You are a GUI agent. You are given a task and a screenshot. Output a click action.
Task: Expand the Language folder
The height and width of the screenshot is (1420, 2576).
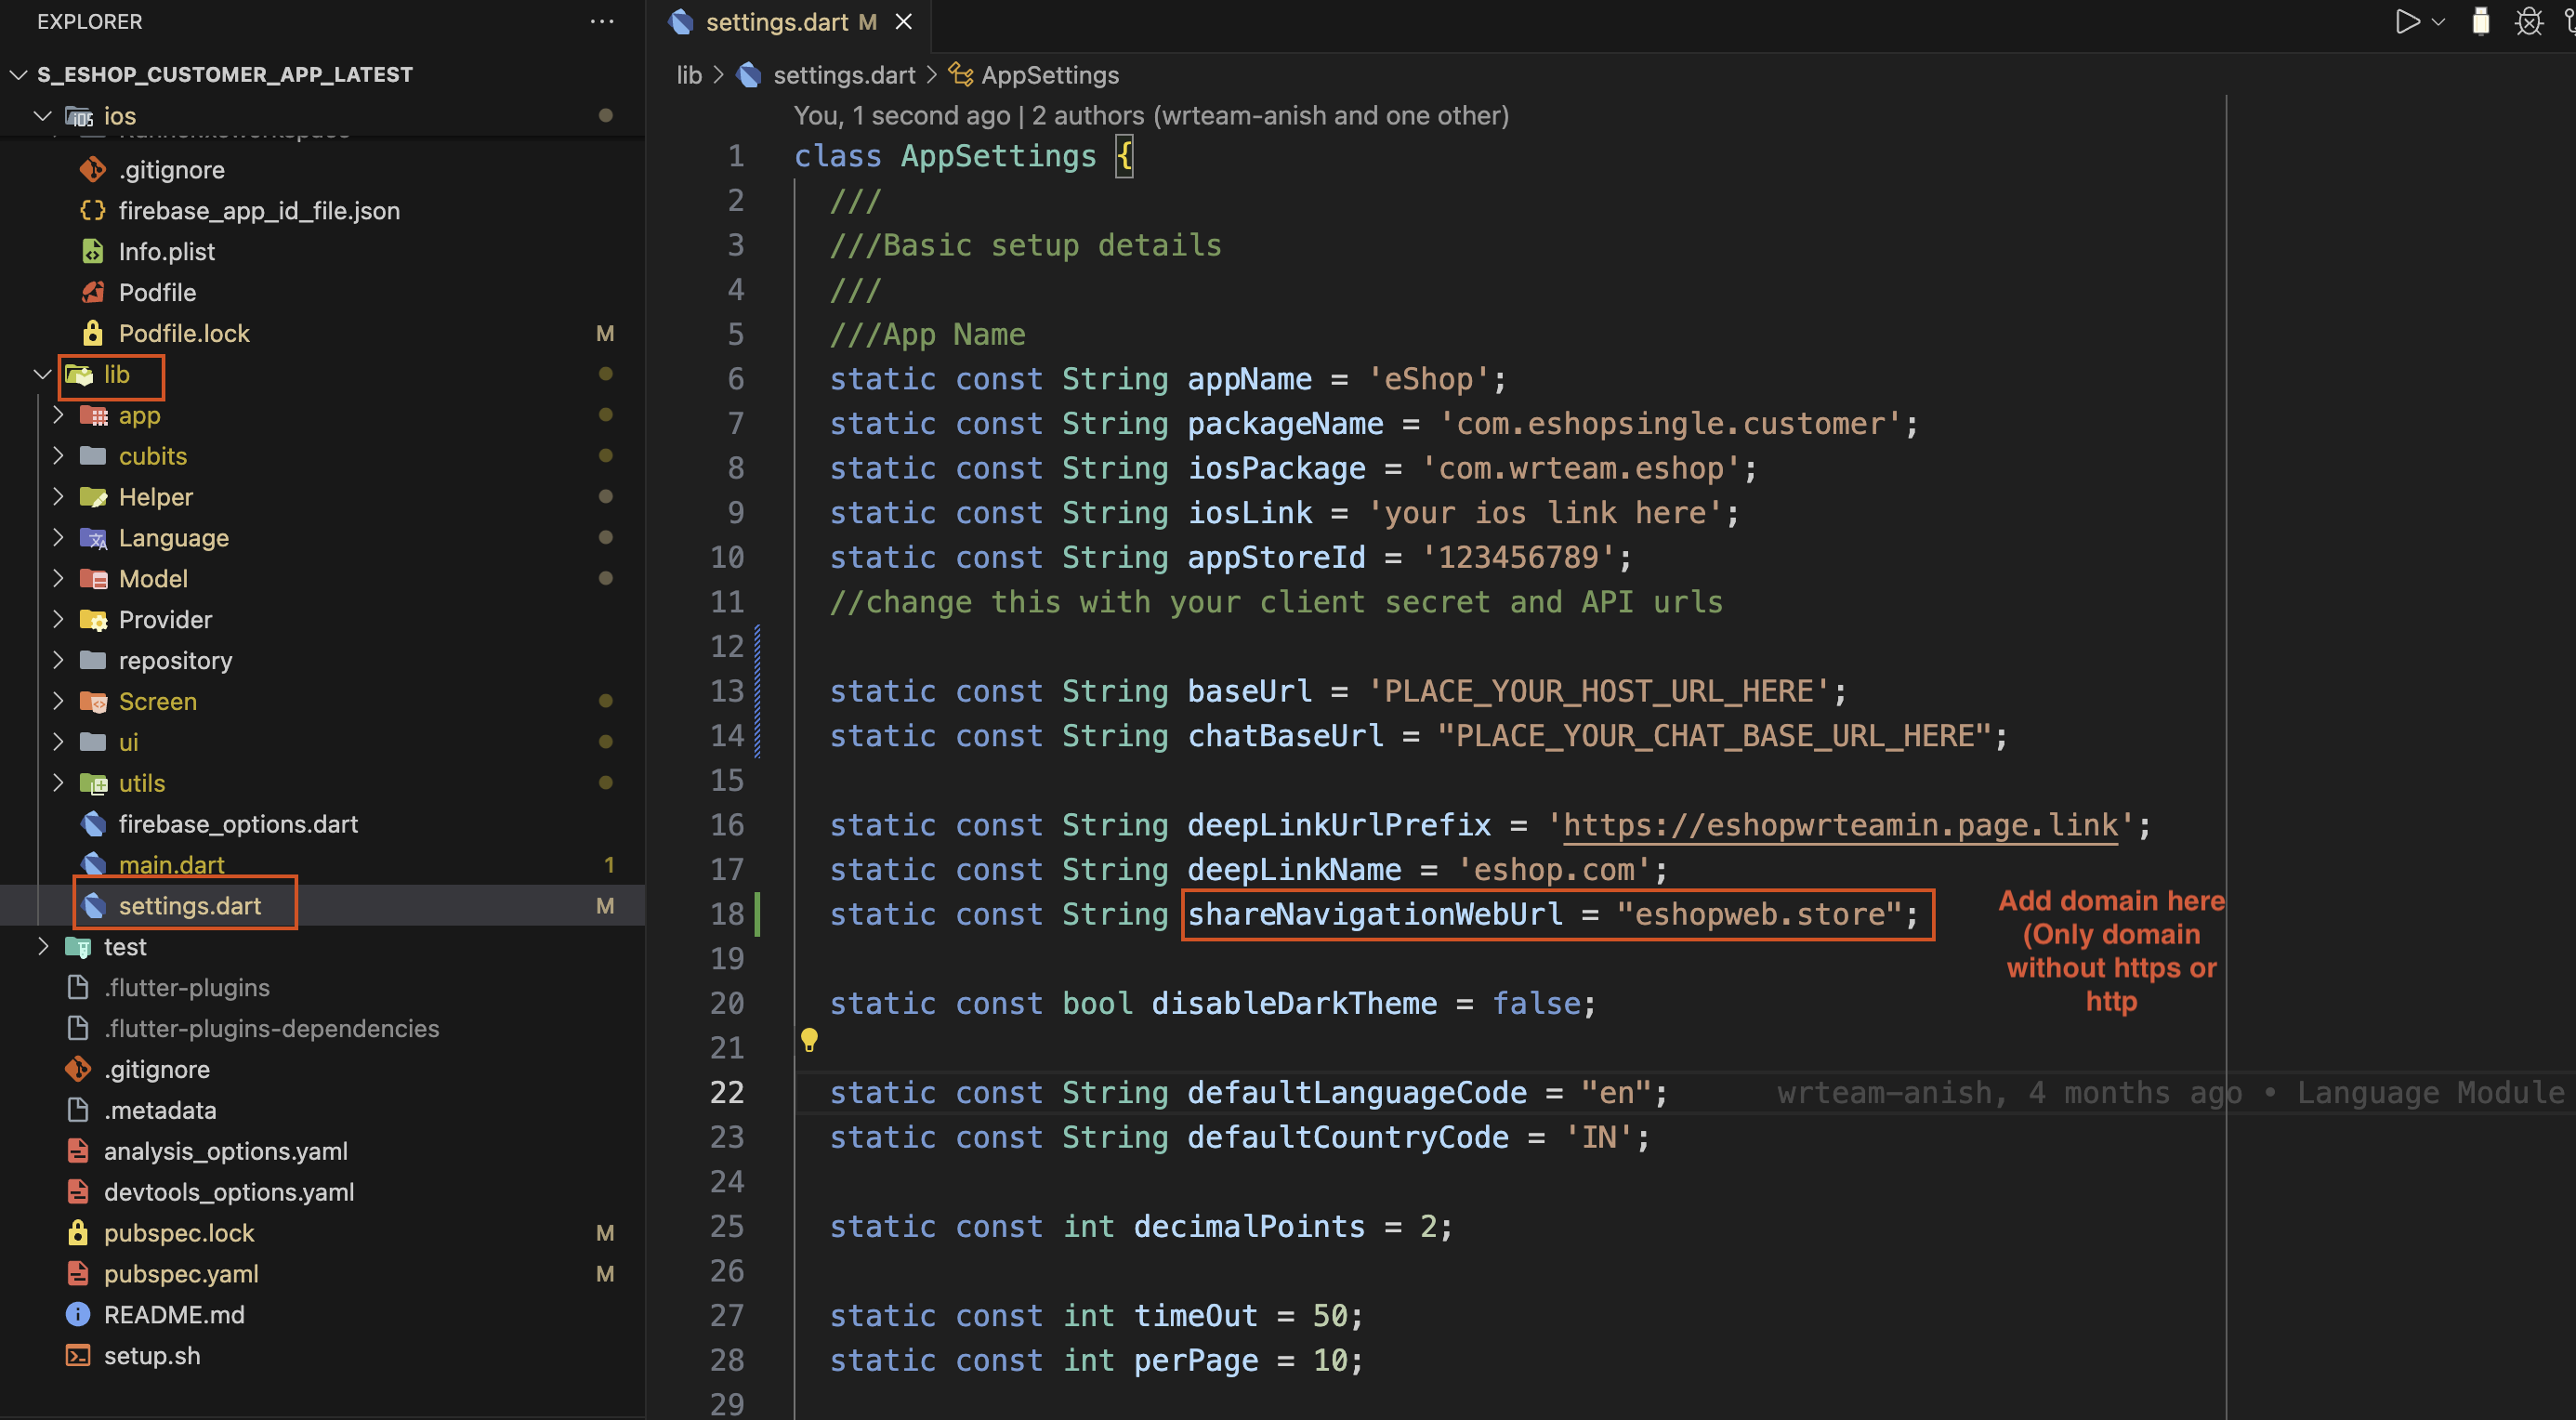[58, 538]
